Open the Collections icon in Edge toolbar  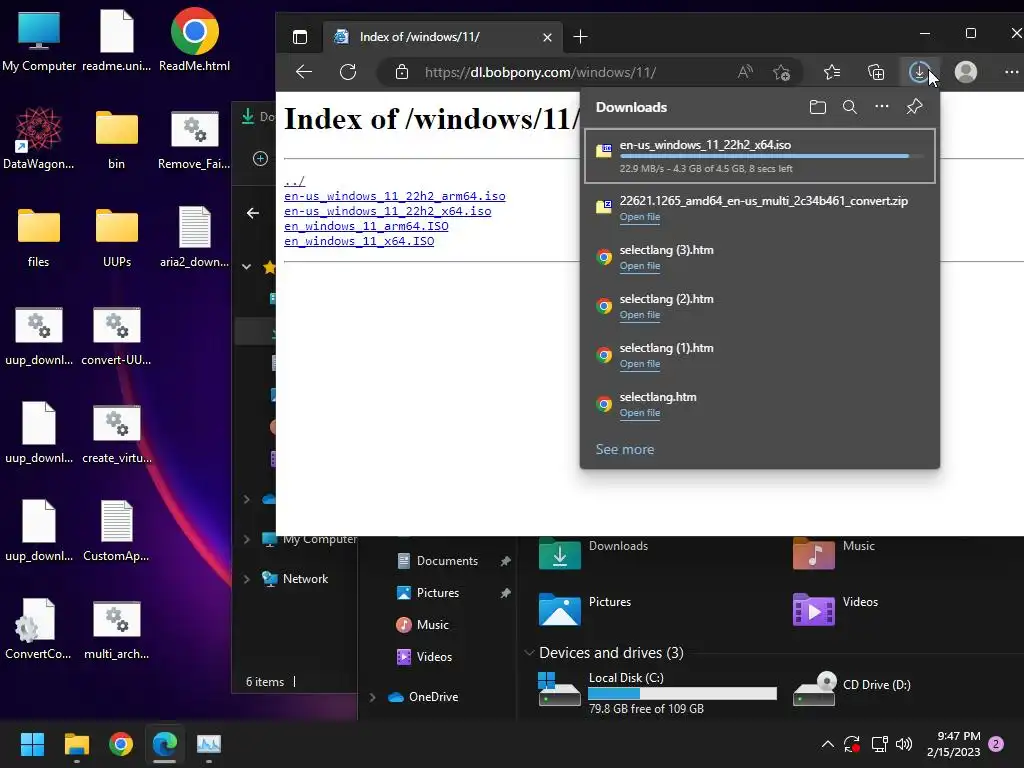876,72
